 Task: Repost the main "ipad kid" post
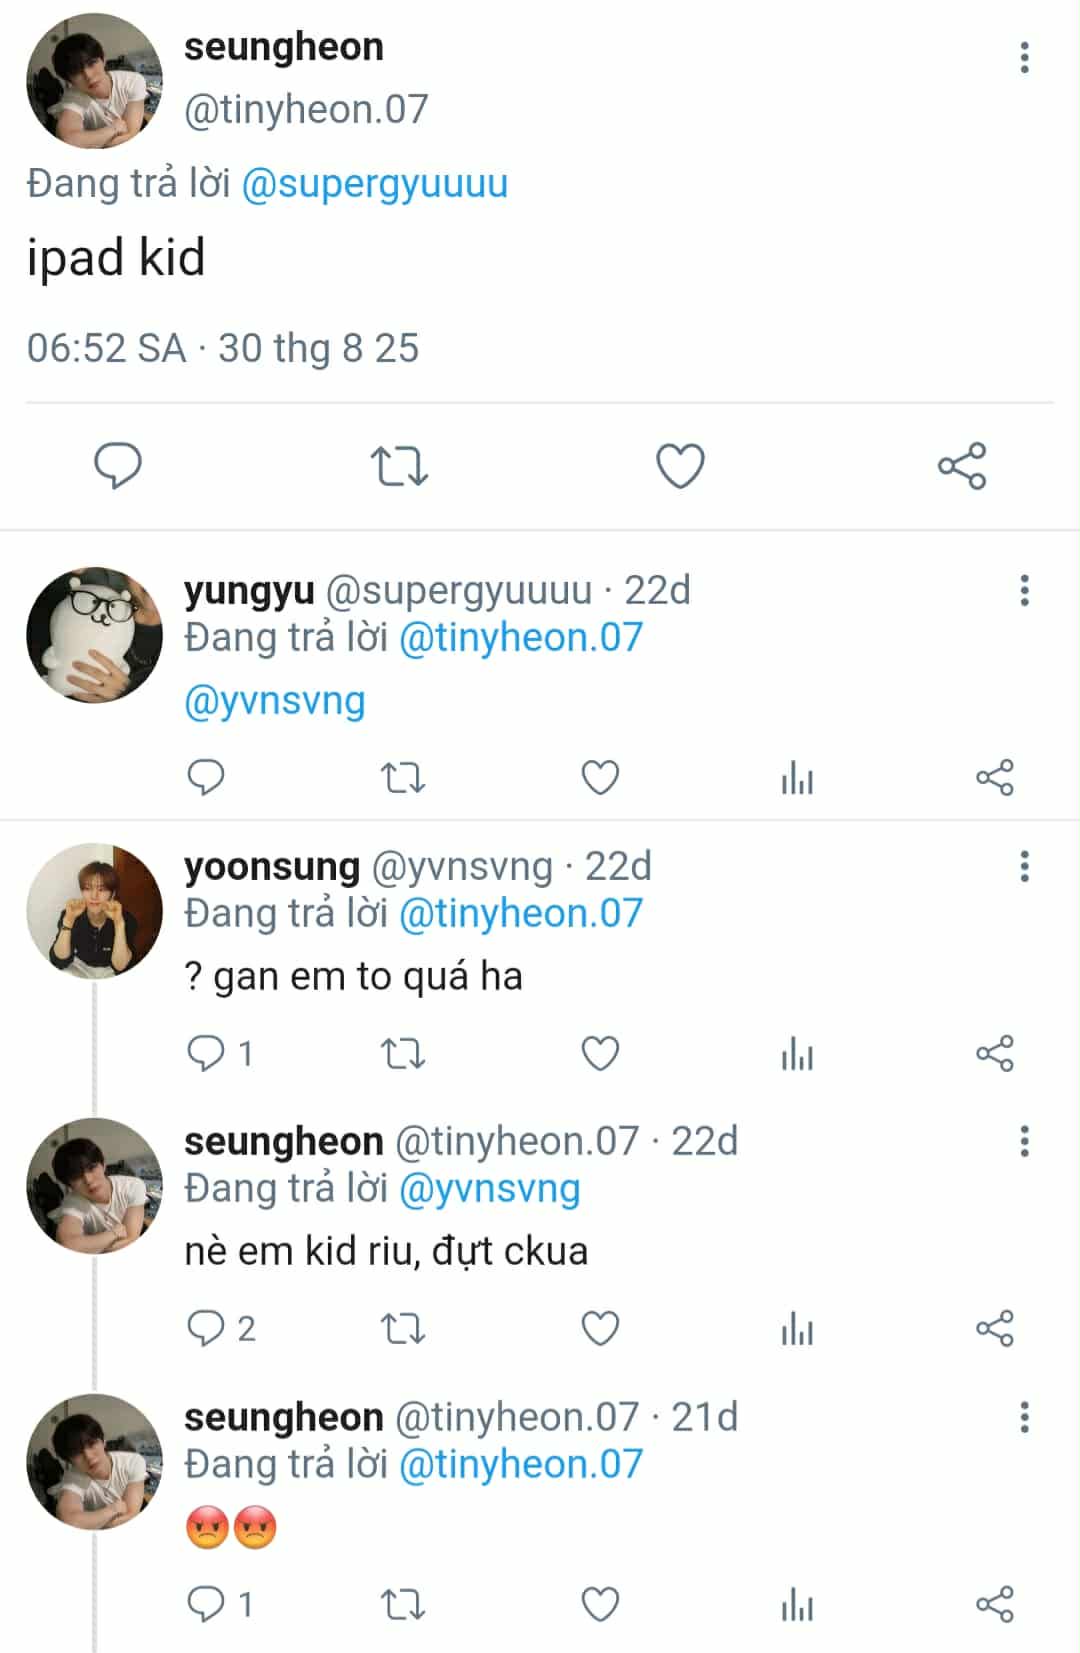point(399,466)
